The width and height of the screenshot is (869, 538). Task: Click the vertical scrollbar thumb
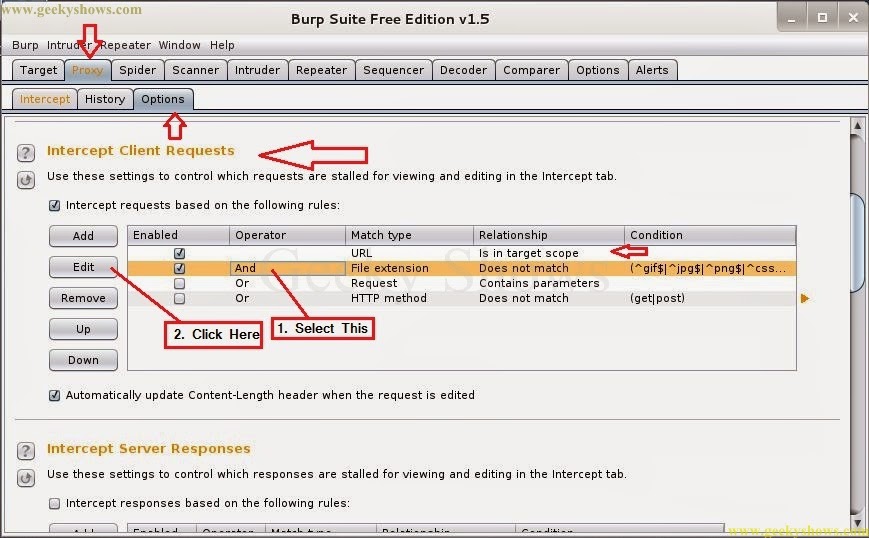pyautogui.click(x=857, y=244)
